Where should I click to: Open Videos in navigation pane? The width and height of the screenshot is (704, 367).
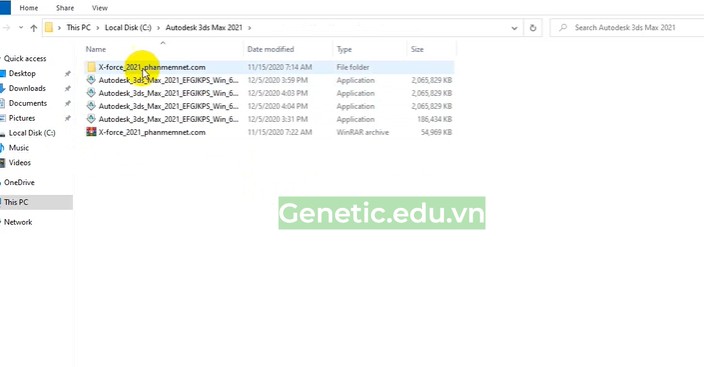tap(20, 162)
